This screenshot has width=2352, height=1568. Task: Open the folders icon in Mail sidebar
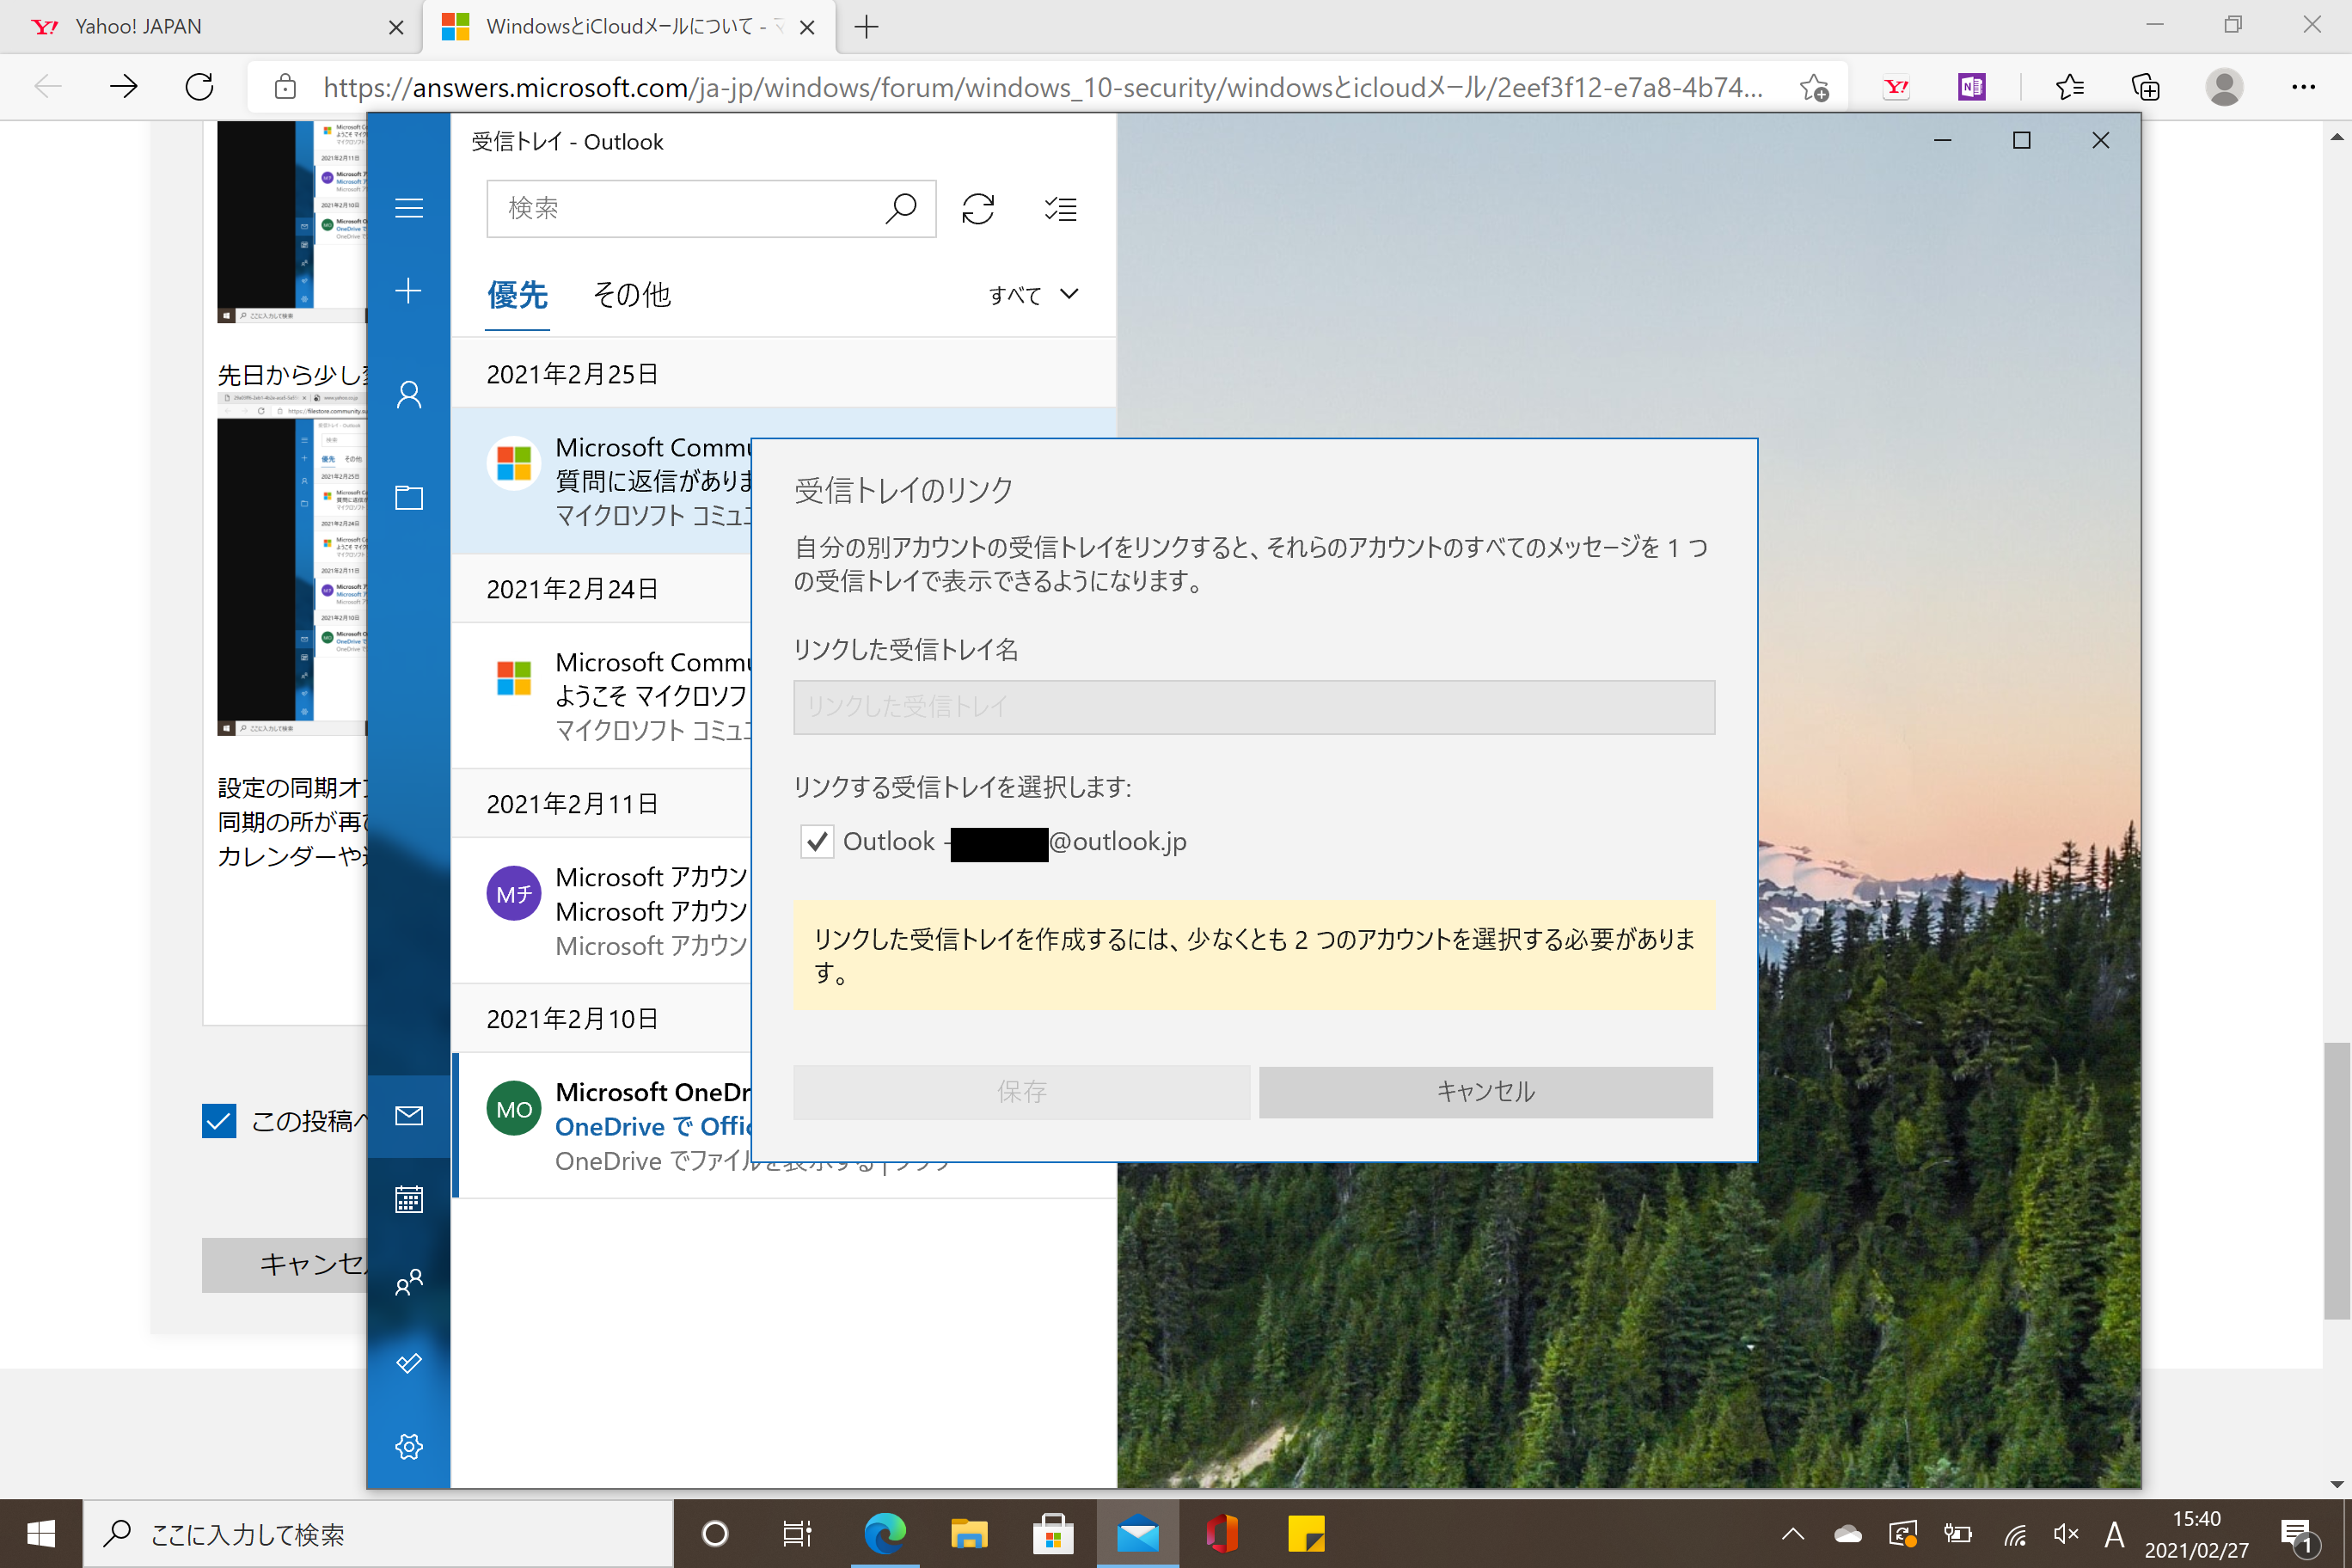(x=408, y=497)
